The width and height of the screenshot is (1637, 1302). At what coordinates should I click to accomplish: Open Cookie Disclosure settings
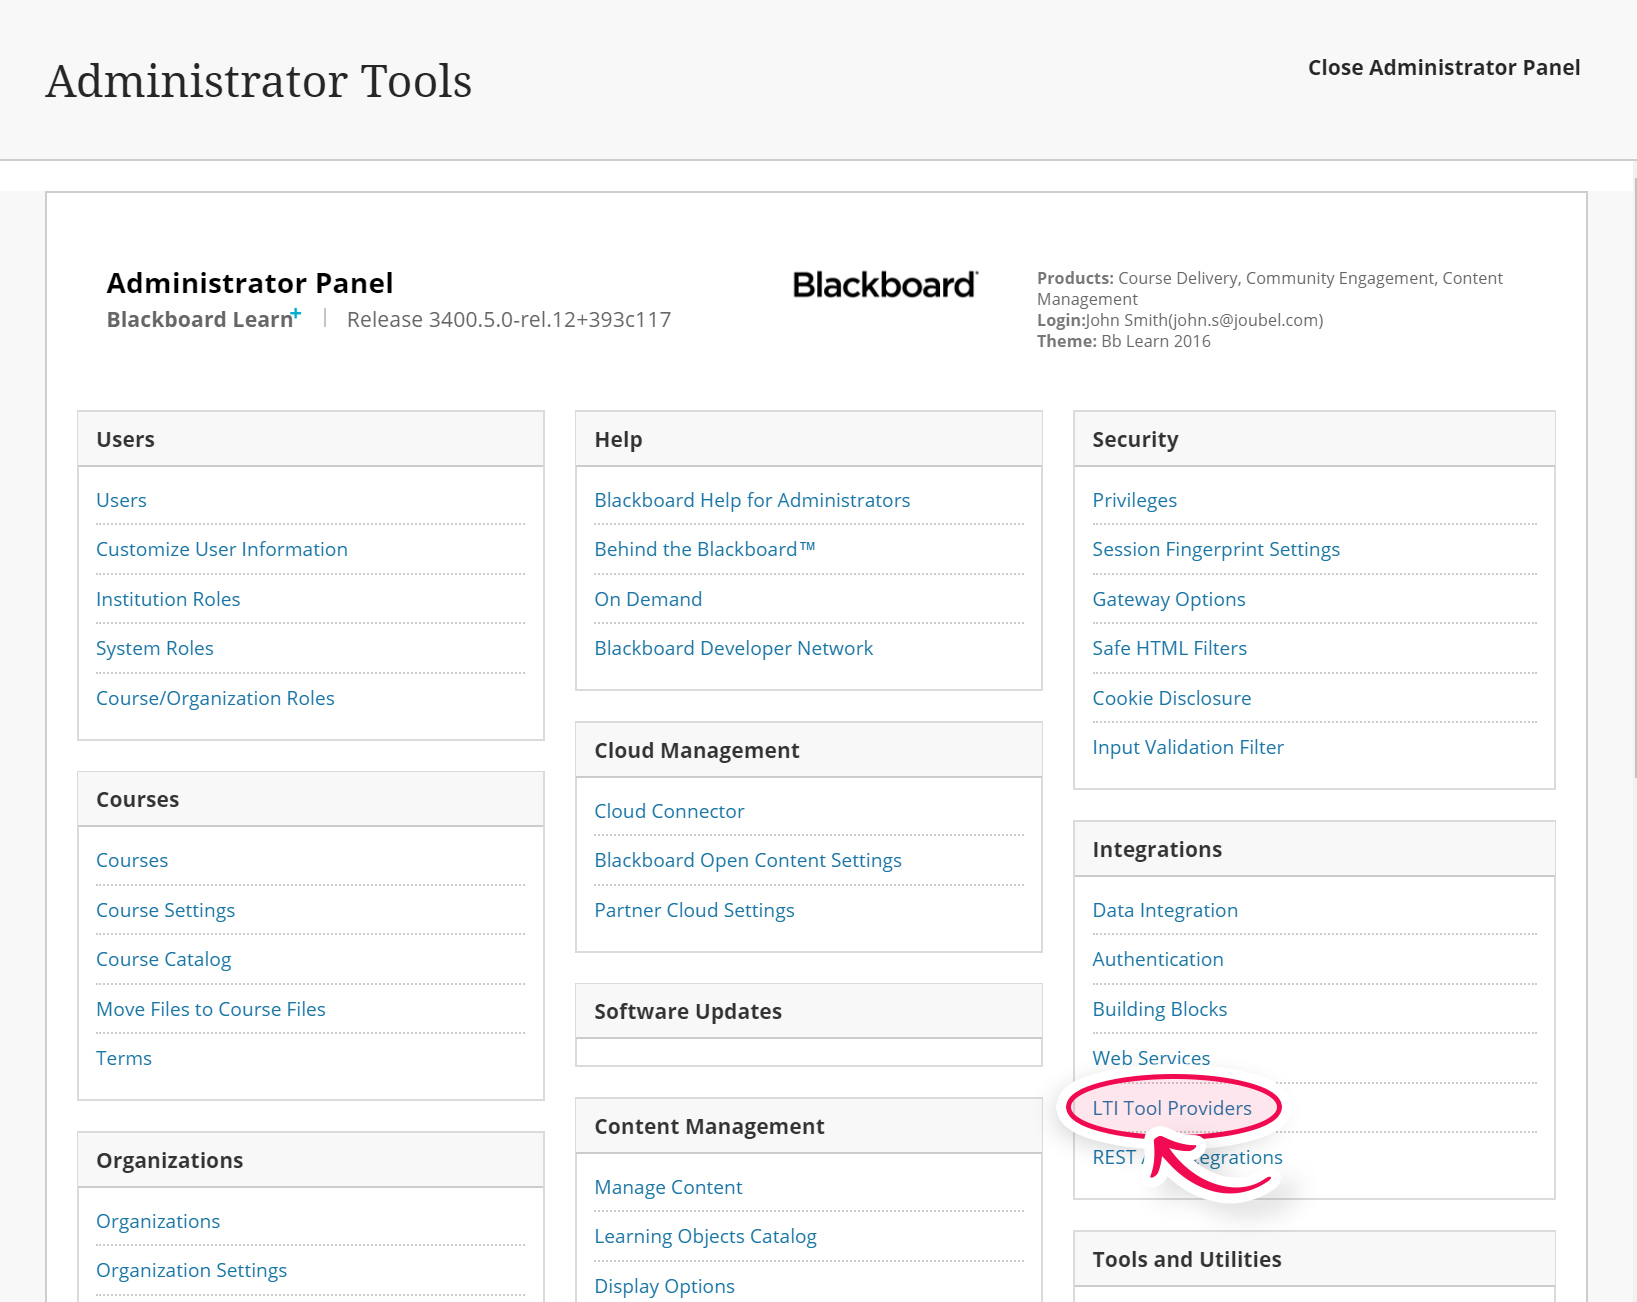click(x=1171, y=698)
